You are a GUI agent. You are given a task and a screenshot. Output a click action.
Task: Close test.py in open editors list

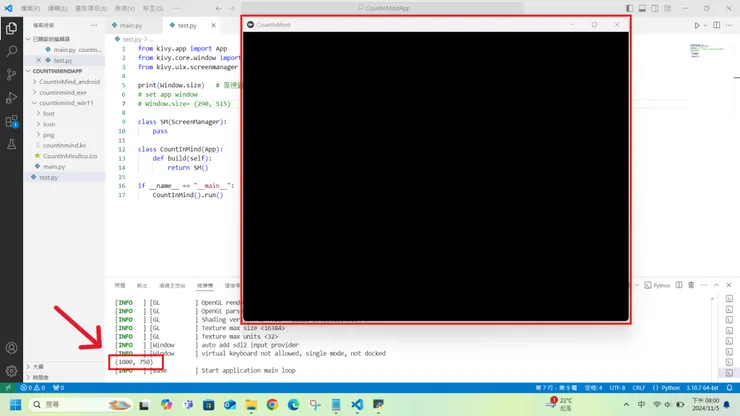click(38, 60)
